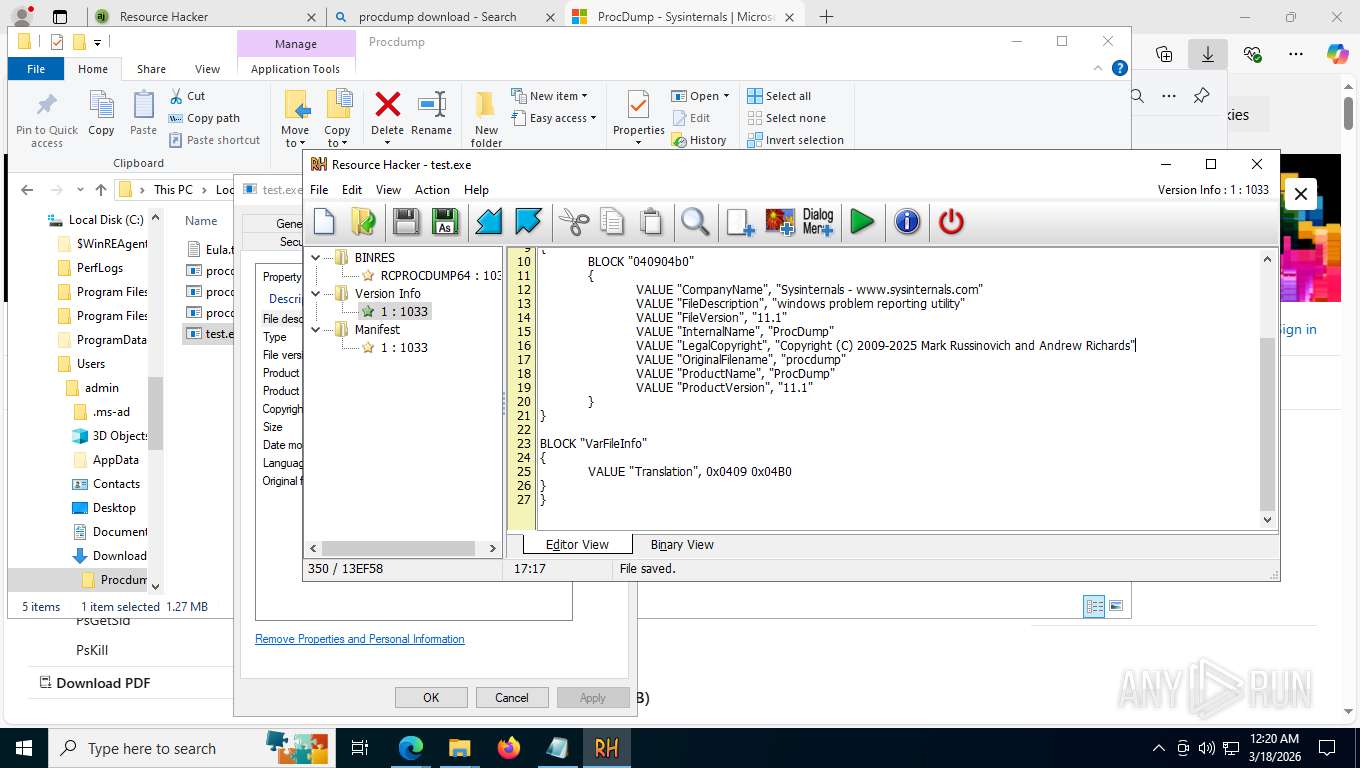Click Remove Properties and Personal Information link
This screenshot has height=768, width=1360.
coord(360,639)
